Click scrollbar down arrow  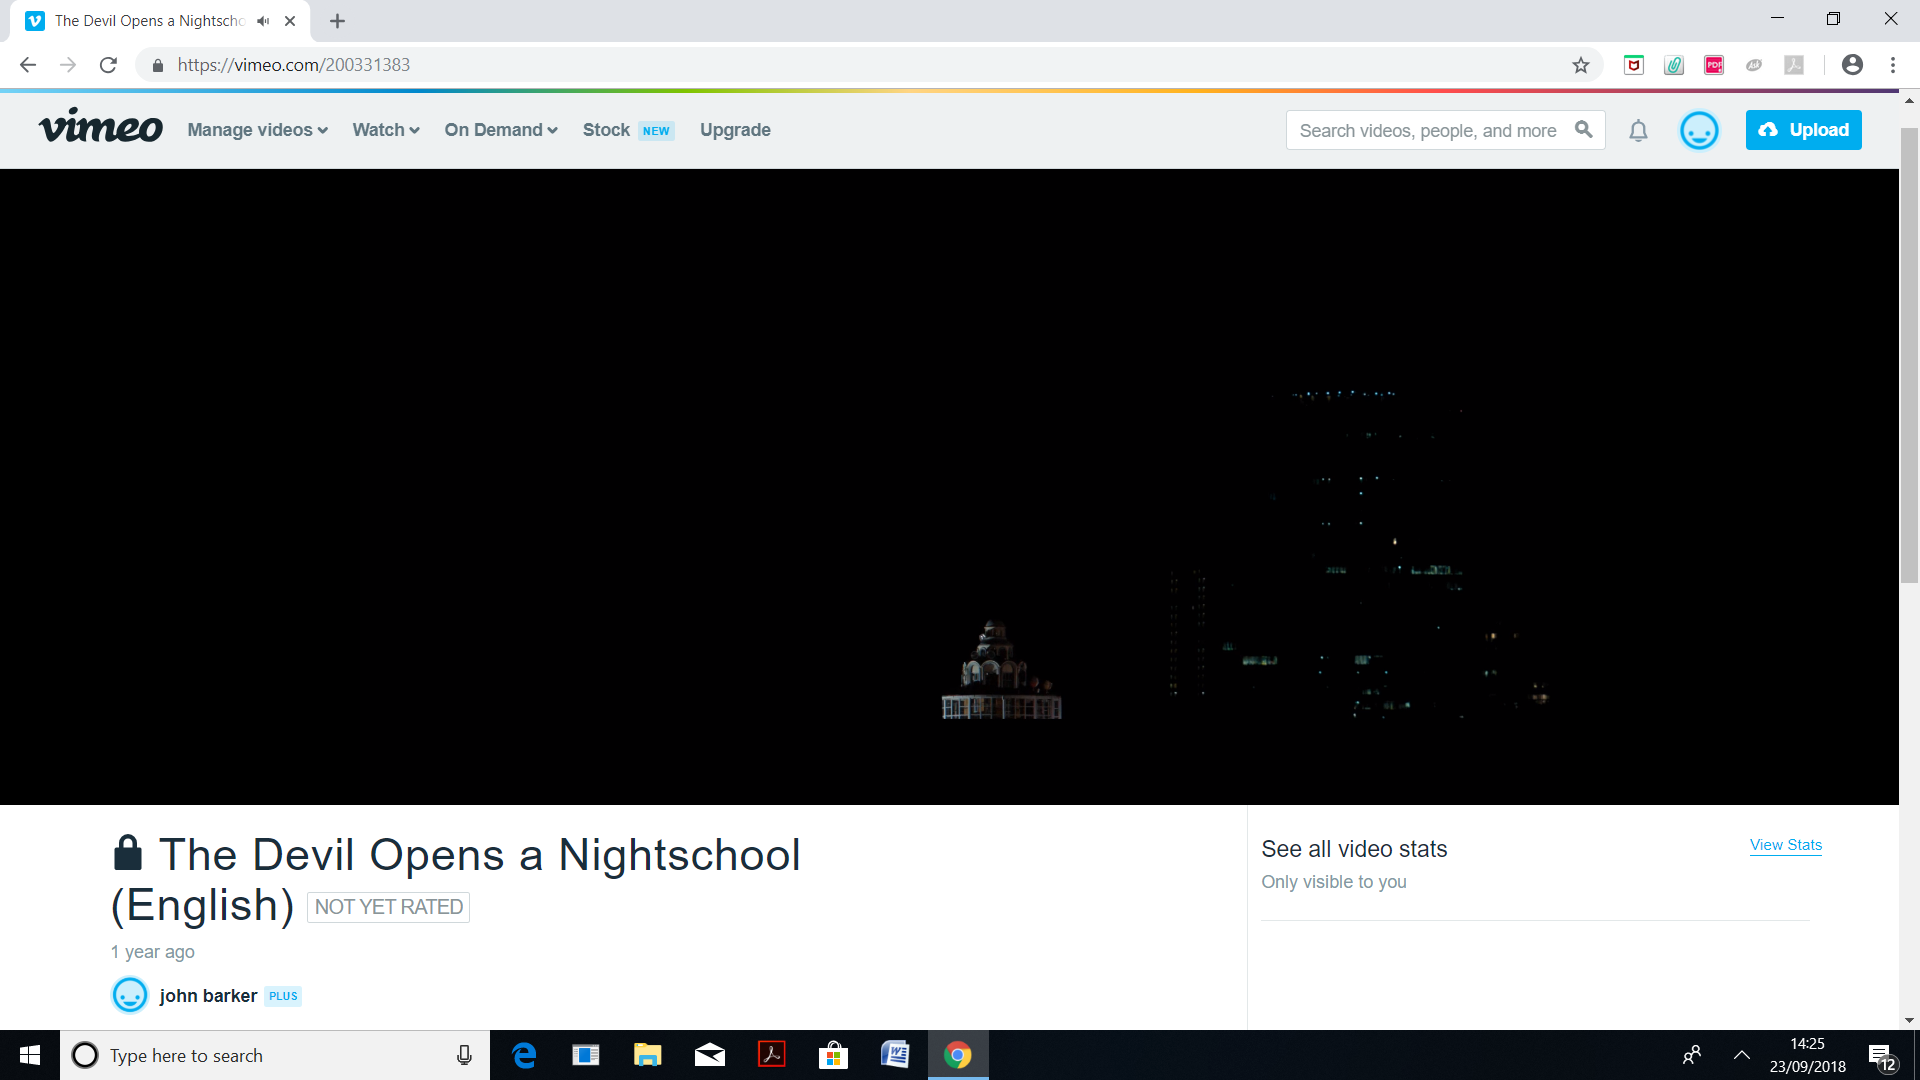click(1909, 1020)
